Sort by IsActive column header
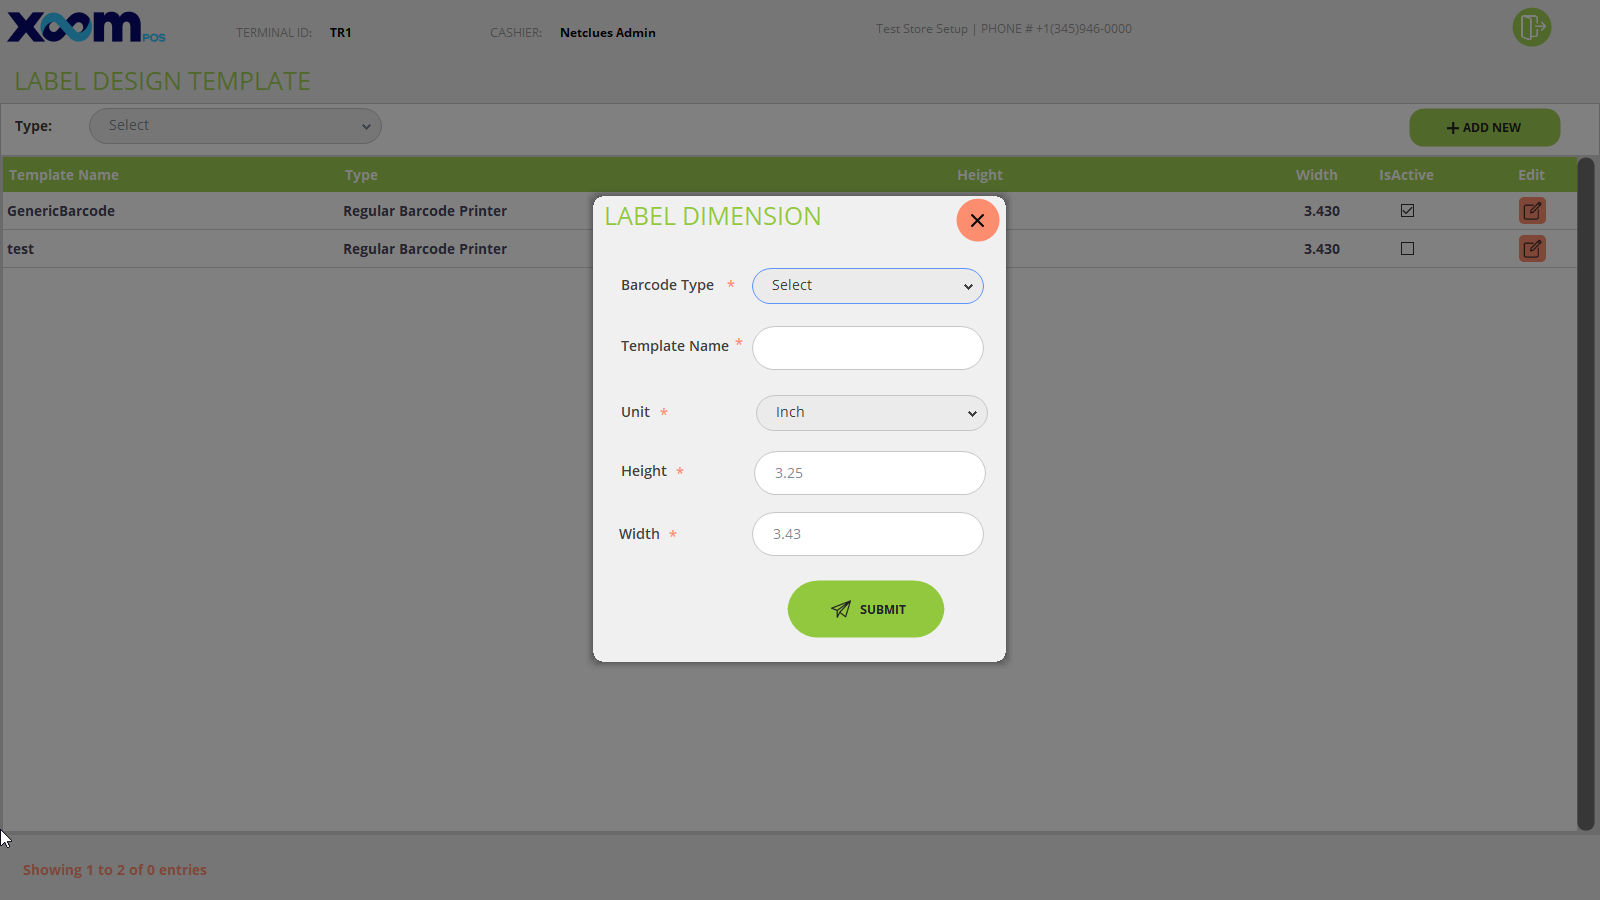The image size is (1600, 900). click(1406, 175)
